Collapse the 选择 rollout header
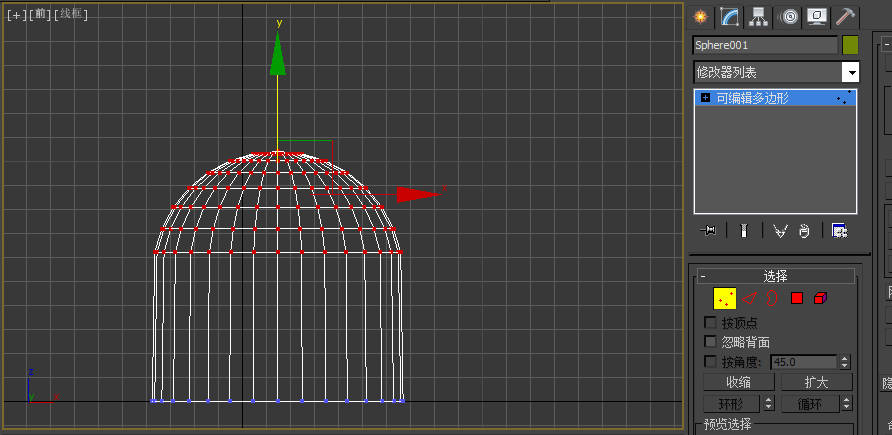The height and width of the screenshot is (435, 892). click(x=776, y=276)
